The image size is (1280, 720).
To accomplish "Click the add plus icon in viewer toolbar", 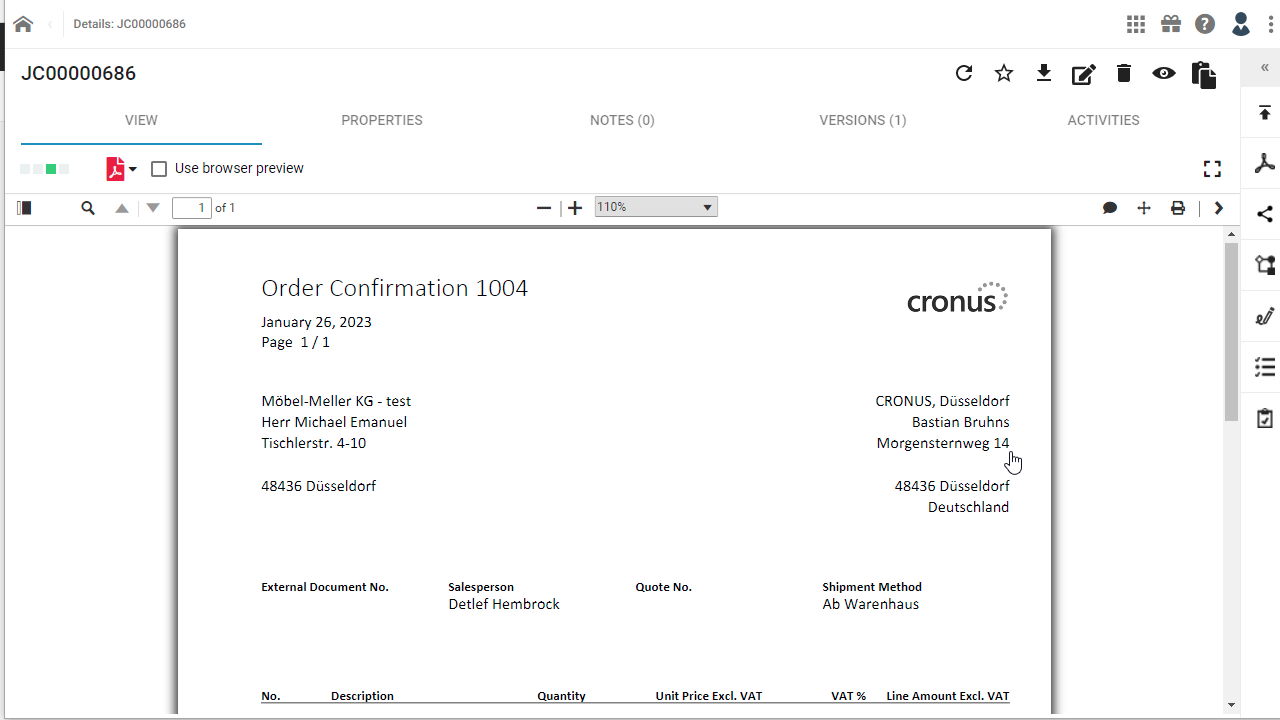I will coord(1144,208).
